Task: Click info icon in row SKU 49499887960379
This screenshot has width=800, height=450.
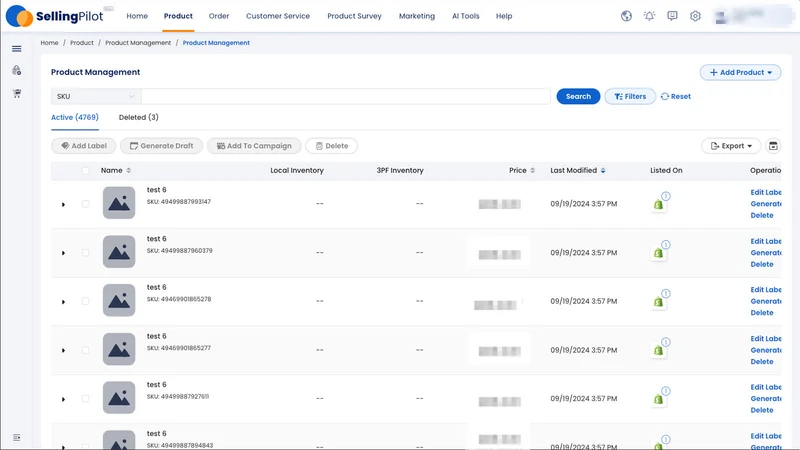Action: (x=666, y=244)
